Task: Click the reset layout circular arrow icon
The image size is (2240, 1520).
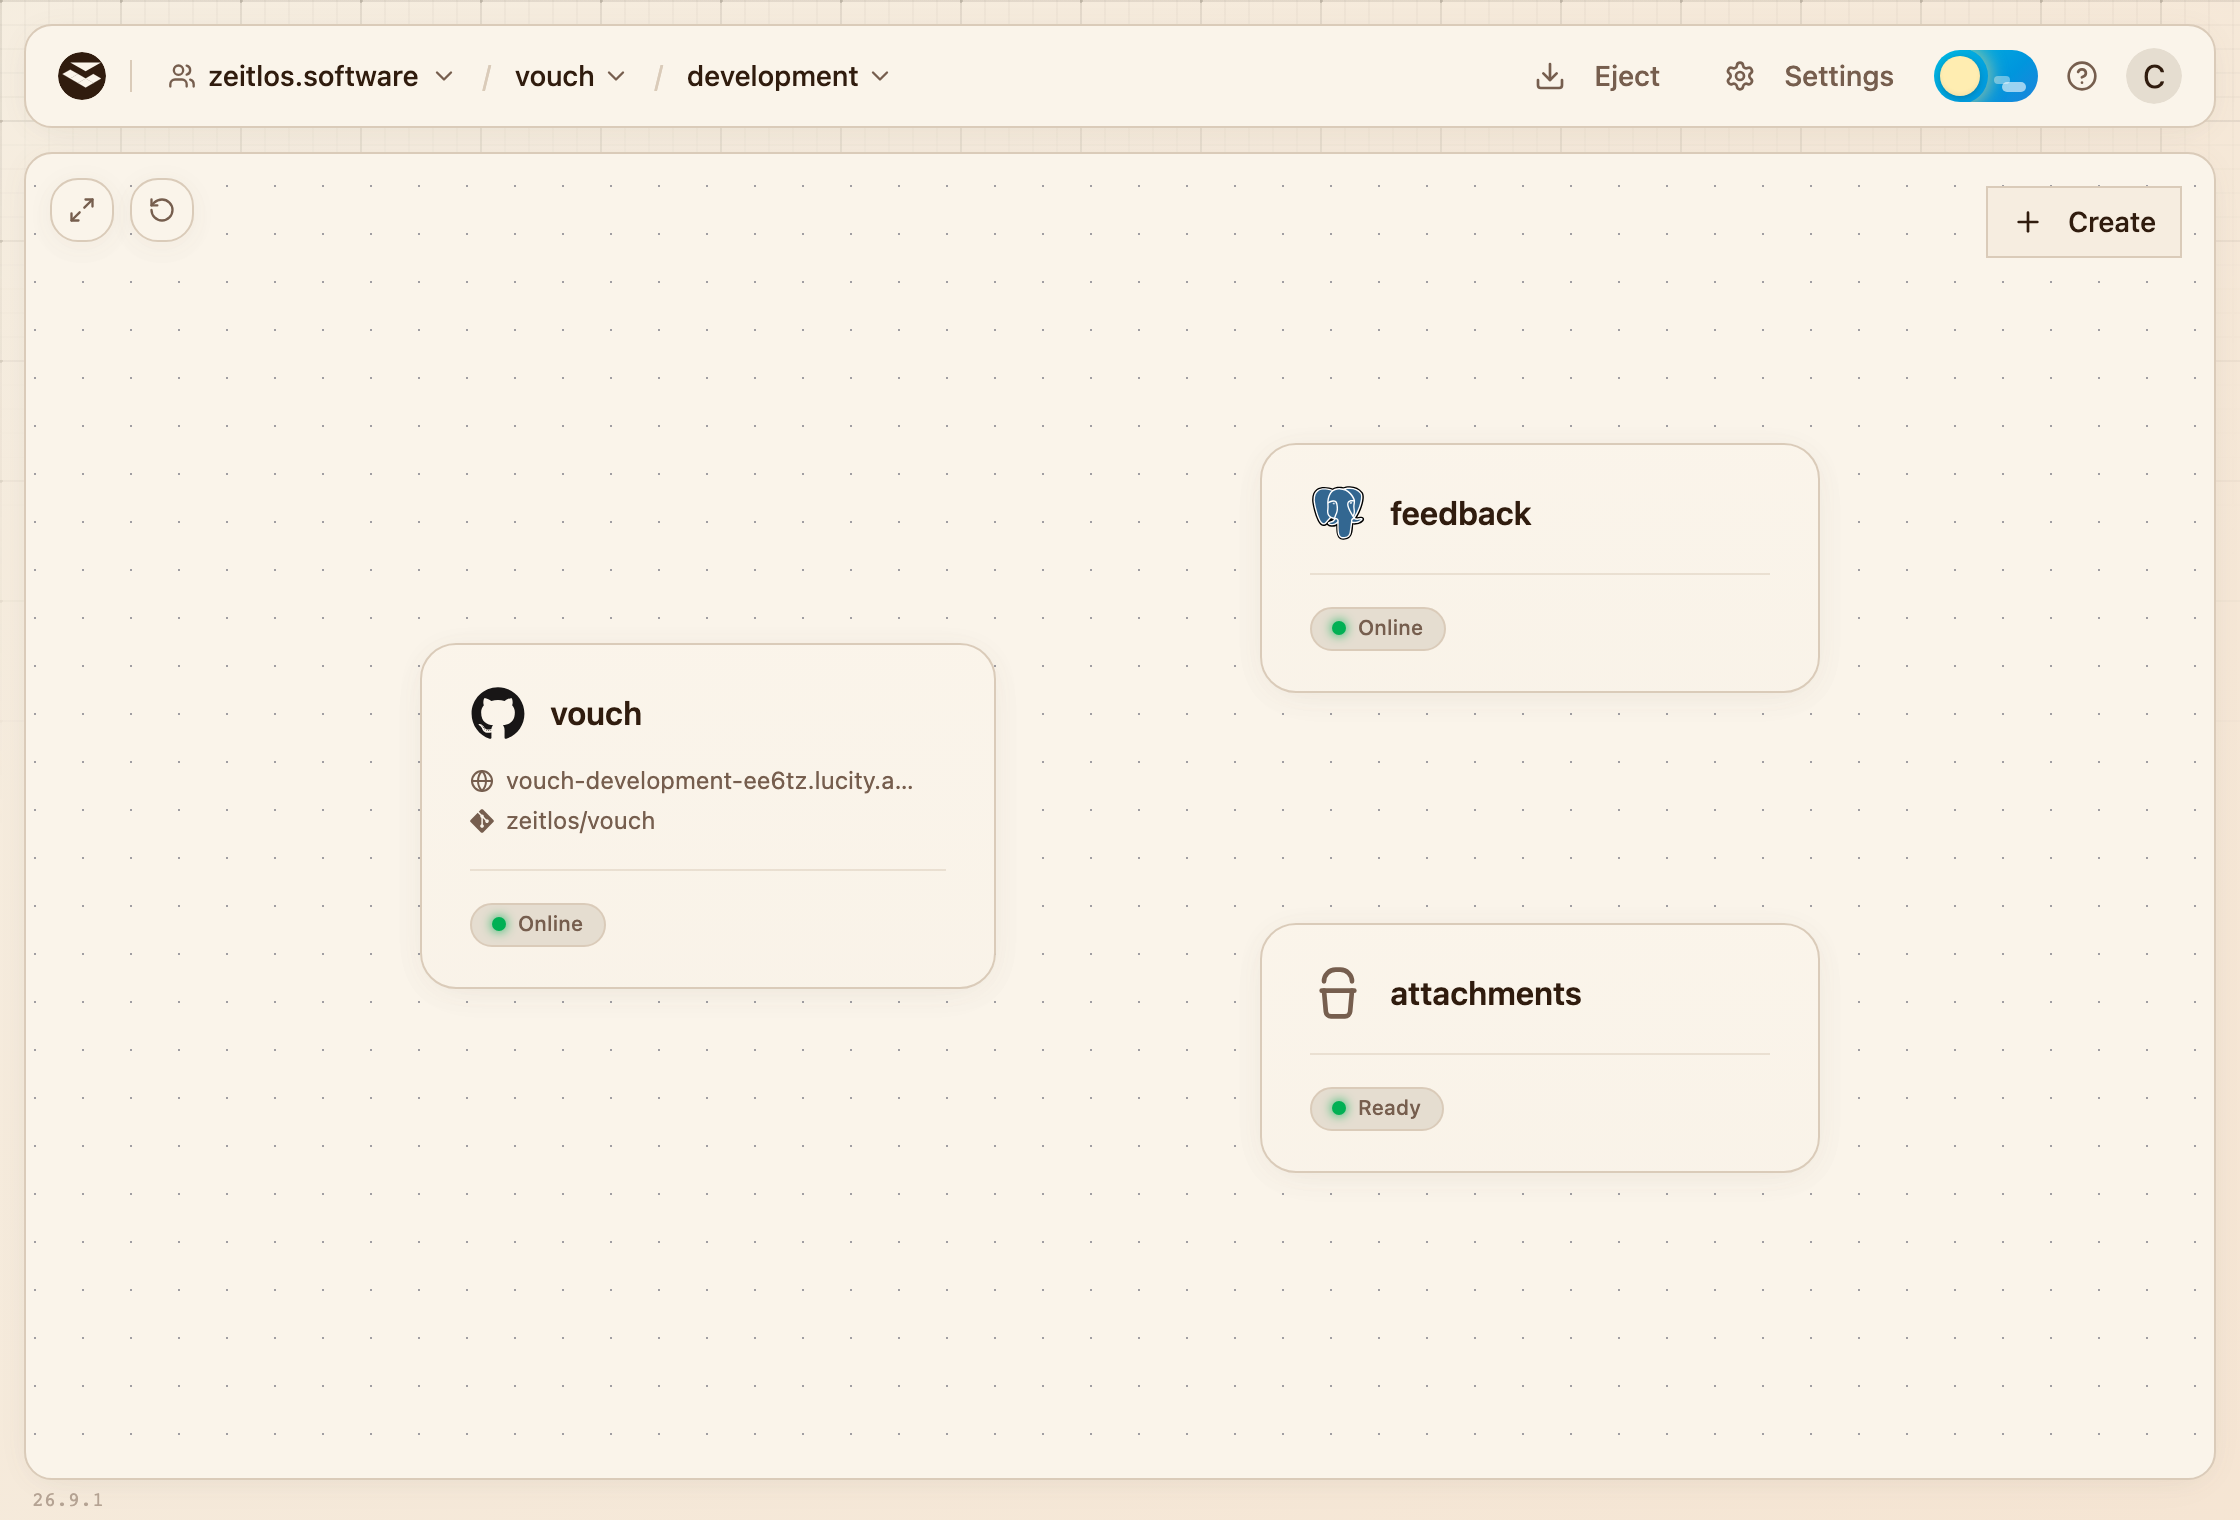Action: 162,210
